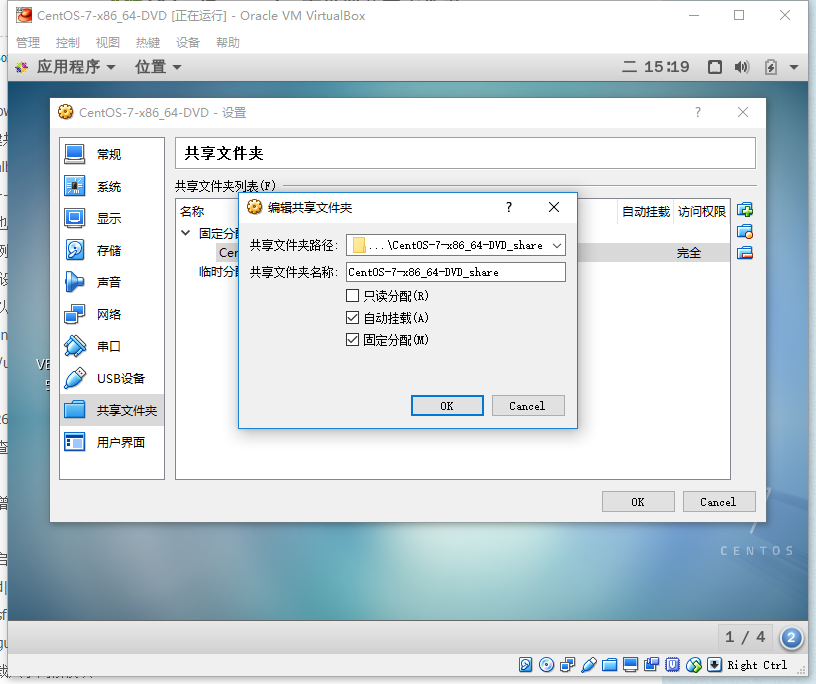Image resolution: width=816 pixels, height=684 pixels.
Task: Open the 串口 settings category
Action: click(x=111, y=346)
